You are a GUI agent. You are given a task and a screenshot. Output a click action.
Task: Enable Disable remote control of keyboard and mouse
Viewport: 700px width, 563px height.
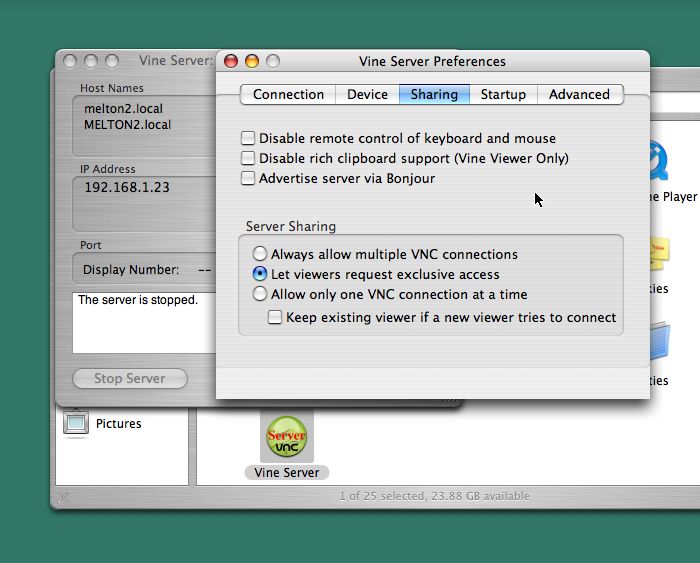248,138
